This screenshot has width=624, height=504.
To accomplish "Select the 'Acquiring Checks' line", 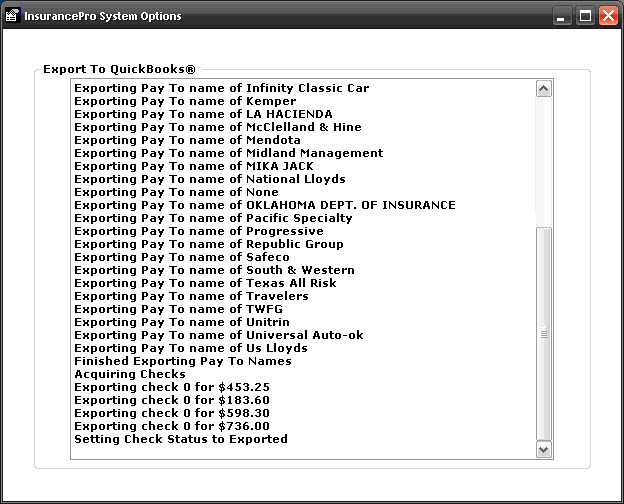I will tap(130, 374).
